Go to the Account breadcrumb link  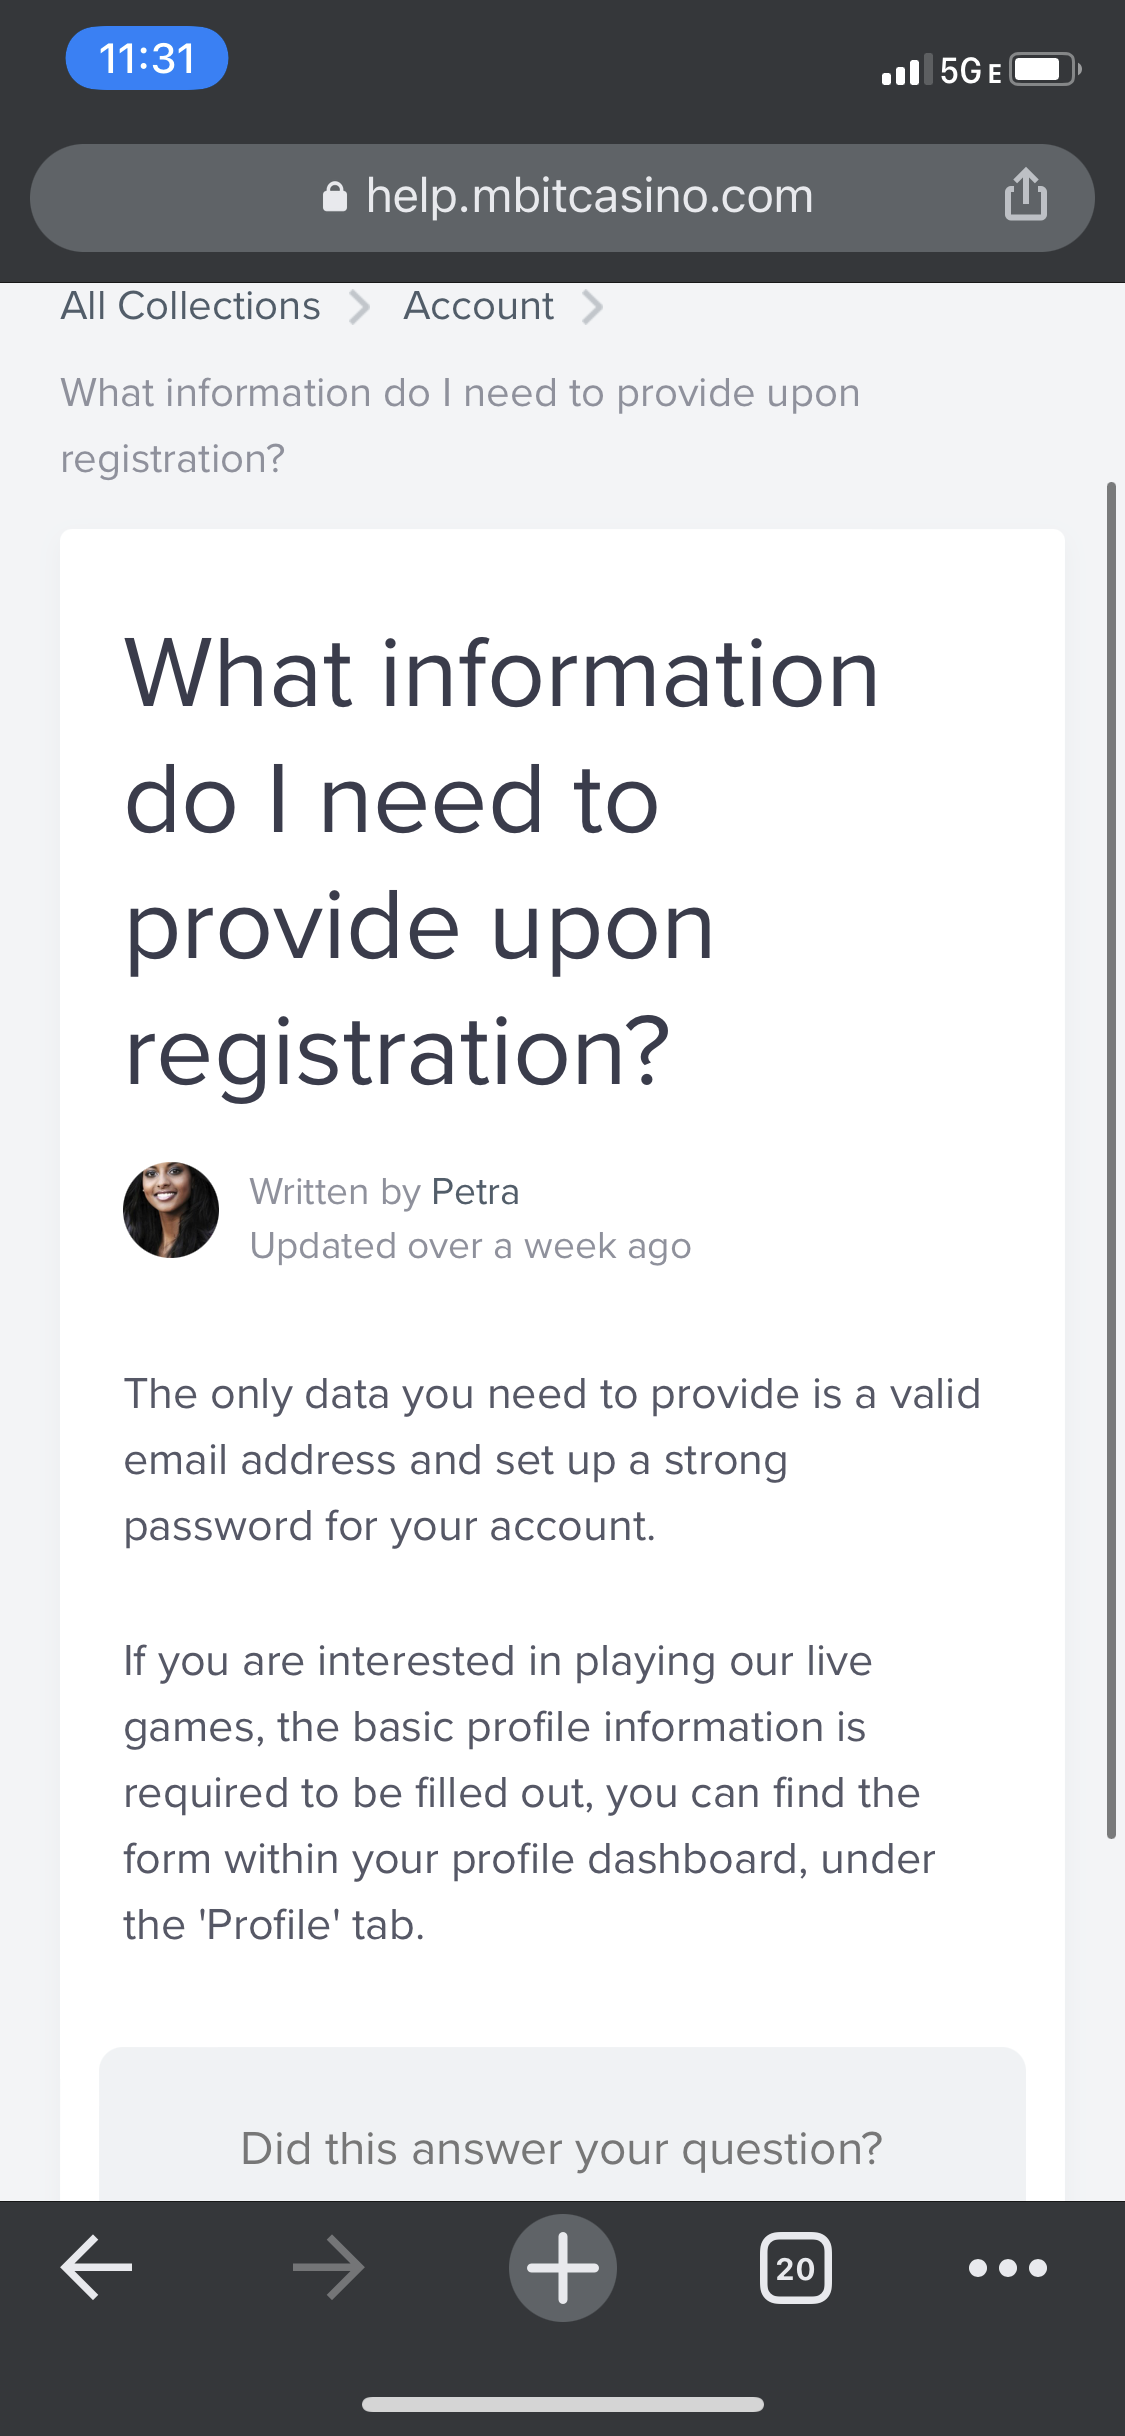tap(478, 306)
